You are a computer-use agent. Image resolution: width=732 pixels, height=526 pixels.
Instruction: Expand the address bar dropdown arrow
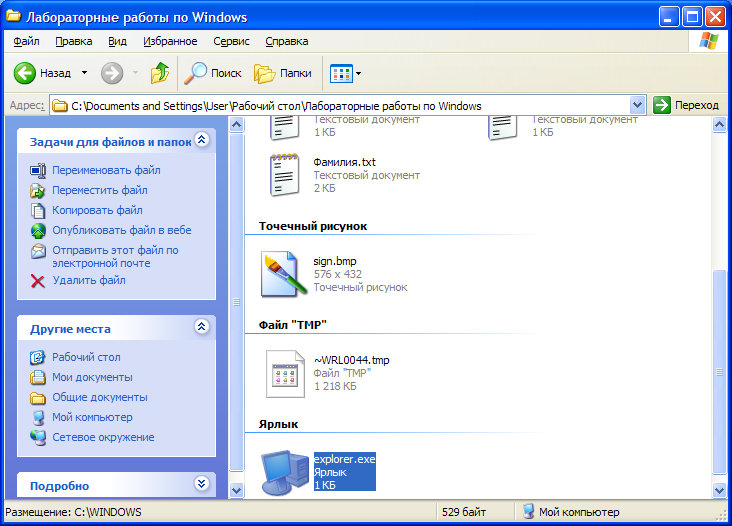click(x=637, y=105)
